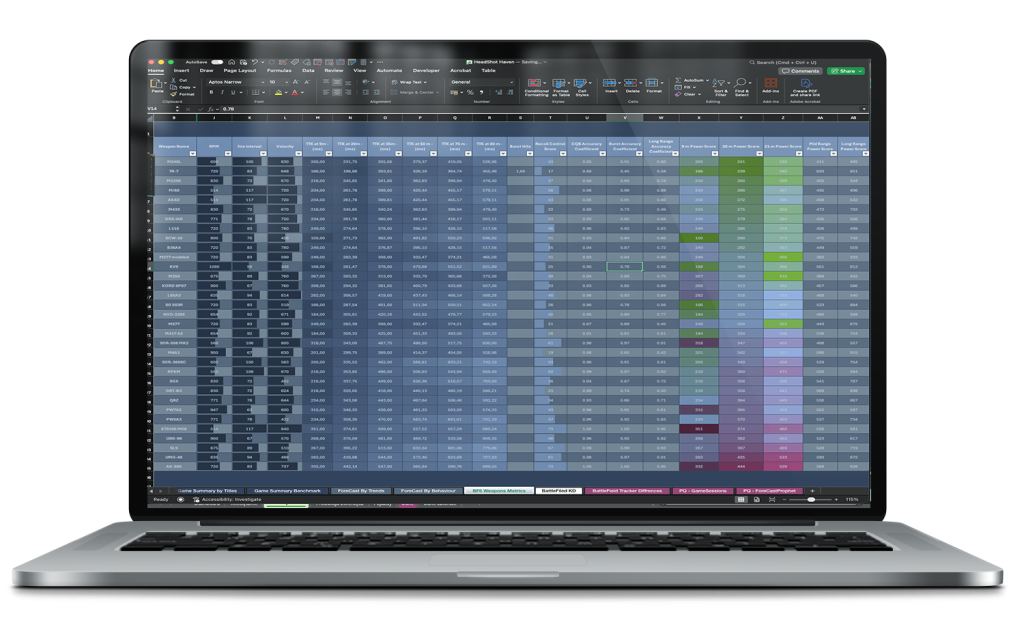
Task: Click the Paste icon
Action: (x=156, y=85)
